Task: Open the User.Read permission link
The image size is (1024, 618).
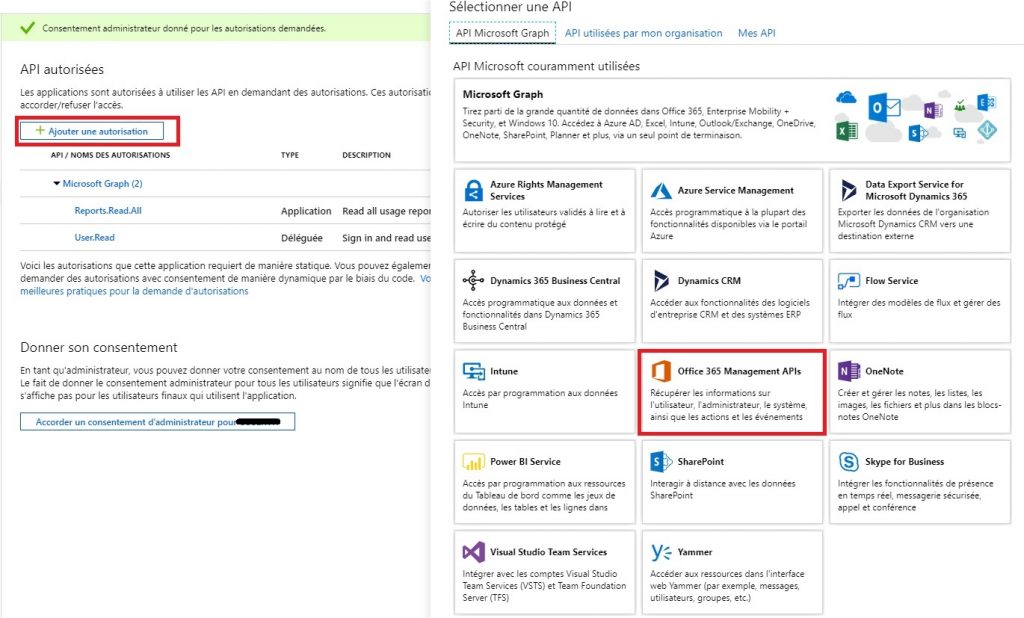Action: tap(94, 238)
